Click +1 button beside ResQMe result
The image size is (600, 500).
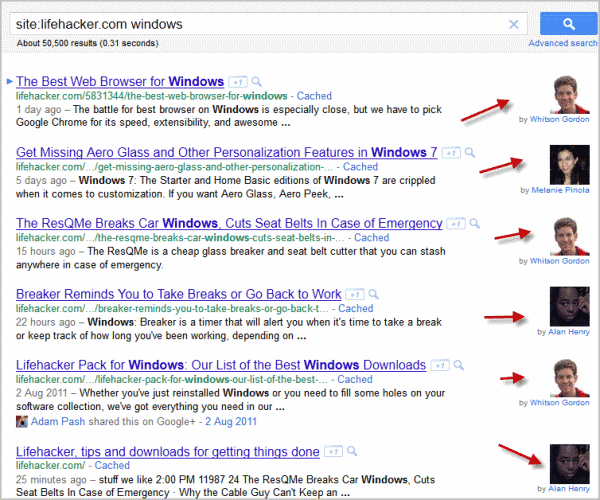tap(456, 224)
